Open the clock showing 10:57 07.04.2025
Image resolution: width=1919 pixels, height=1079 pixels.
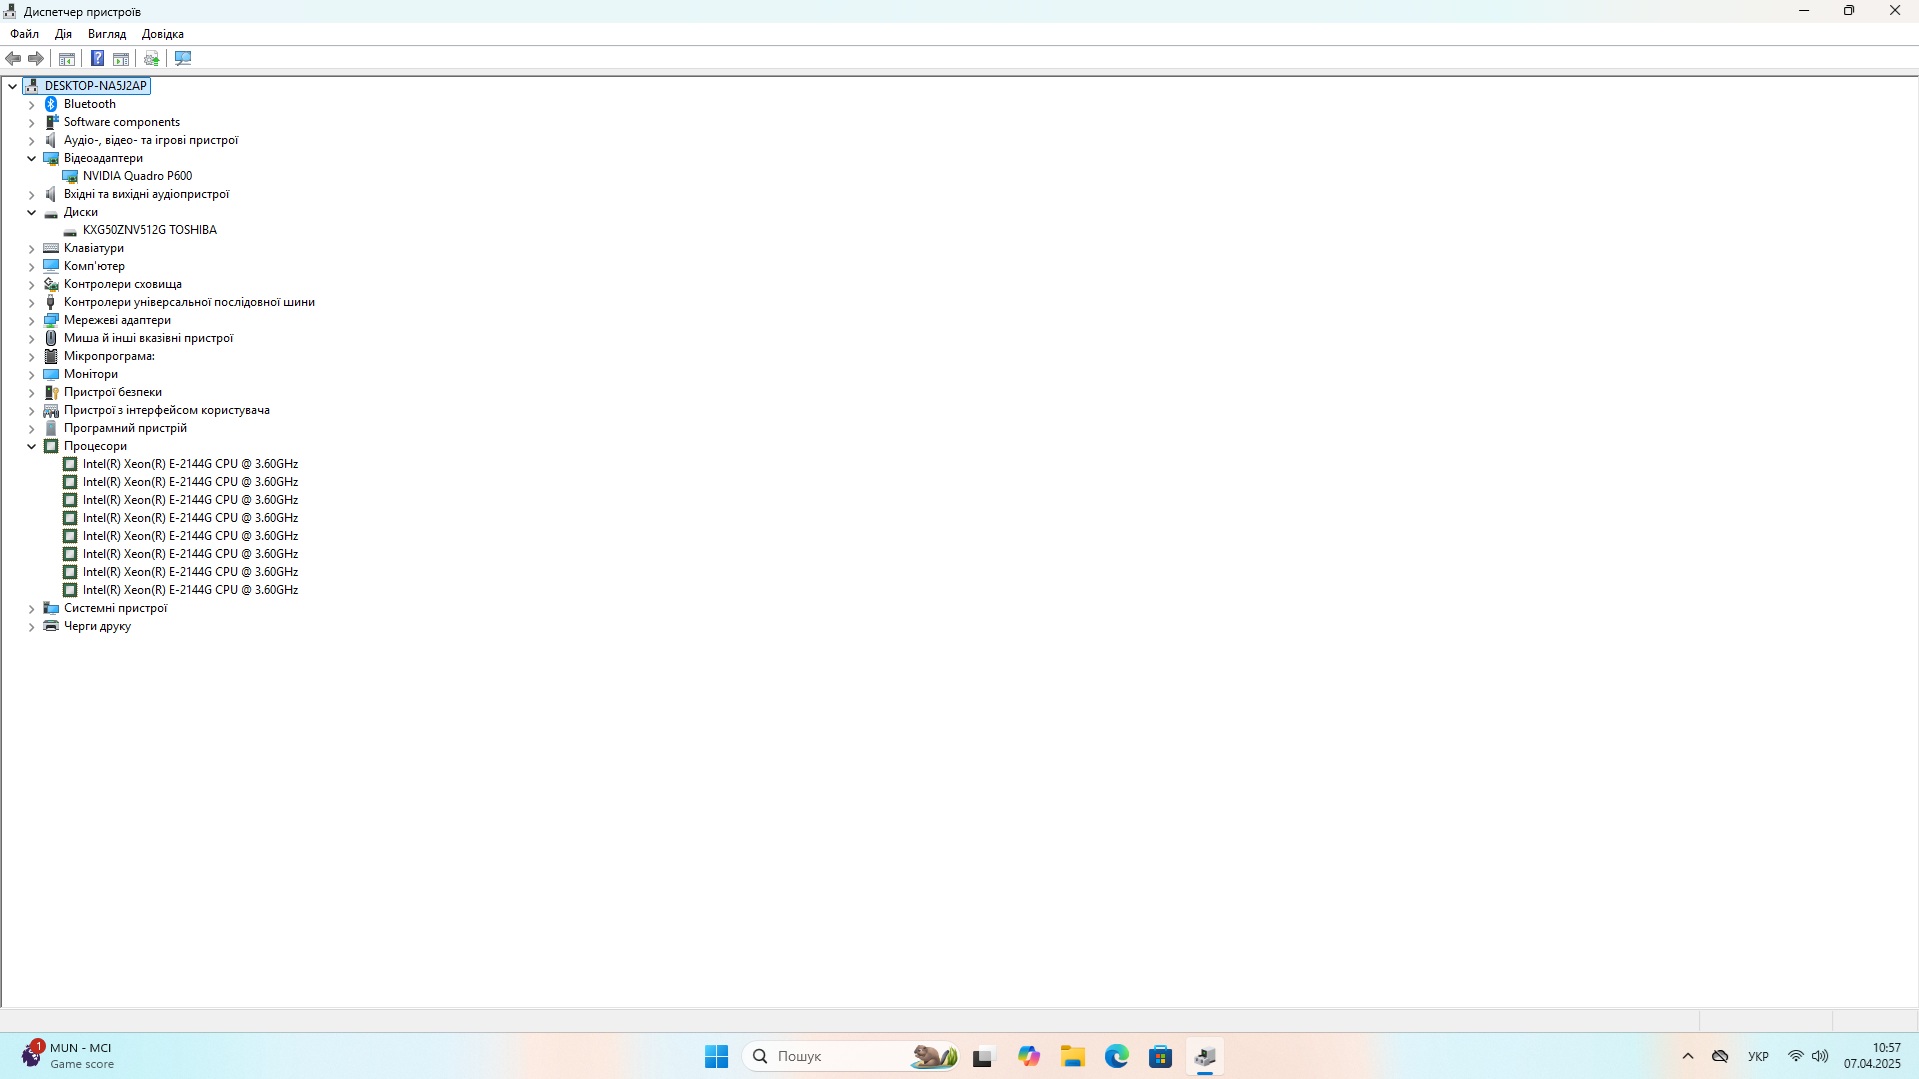point(1872,1056)
